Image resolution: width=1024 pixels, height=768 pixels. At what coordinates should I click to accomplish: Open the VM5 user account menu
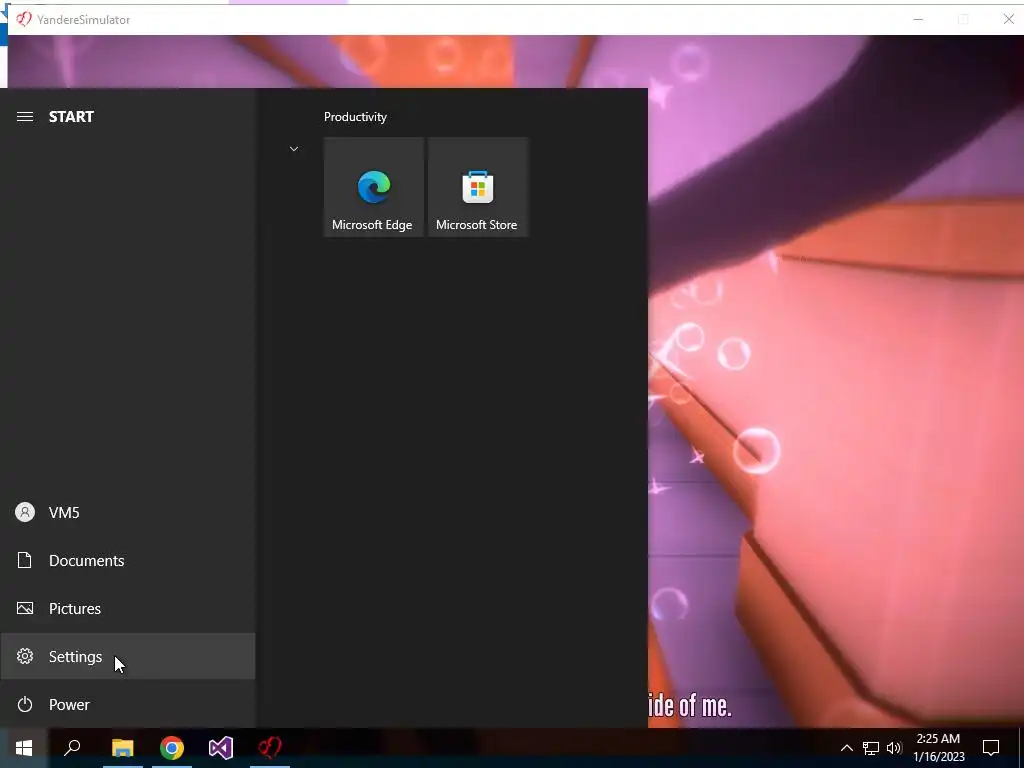128,513
